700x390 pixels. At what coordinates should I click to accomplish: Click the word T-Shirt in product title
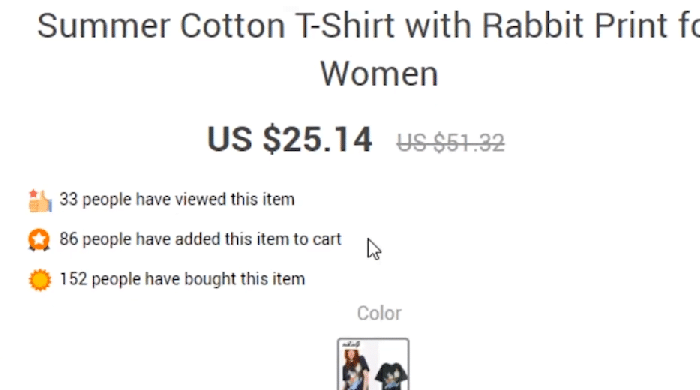click(x=345, y=25)
